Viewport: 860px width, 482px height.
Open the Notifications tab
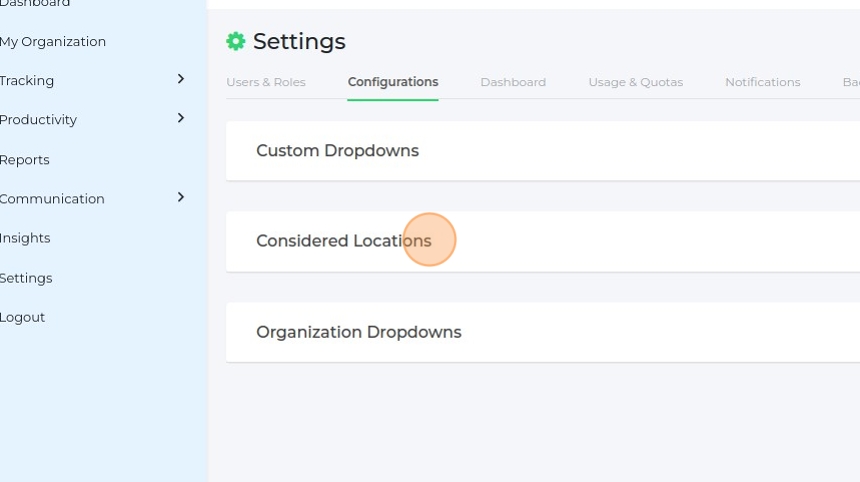click(x=763, y=82)
